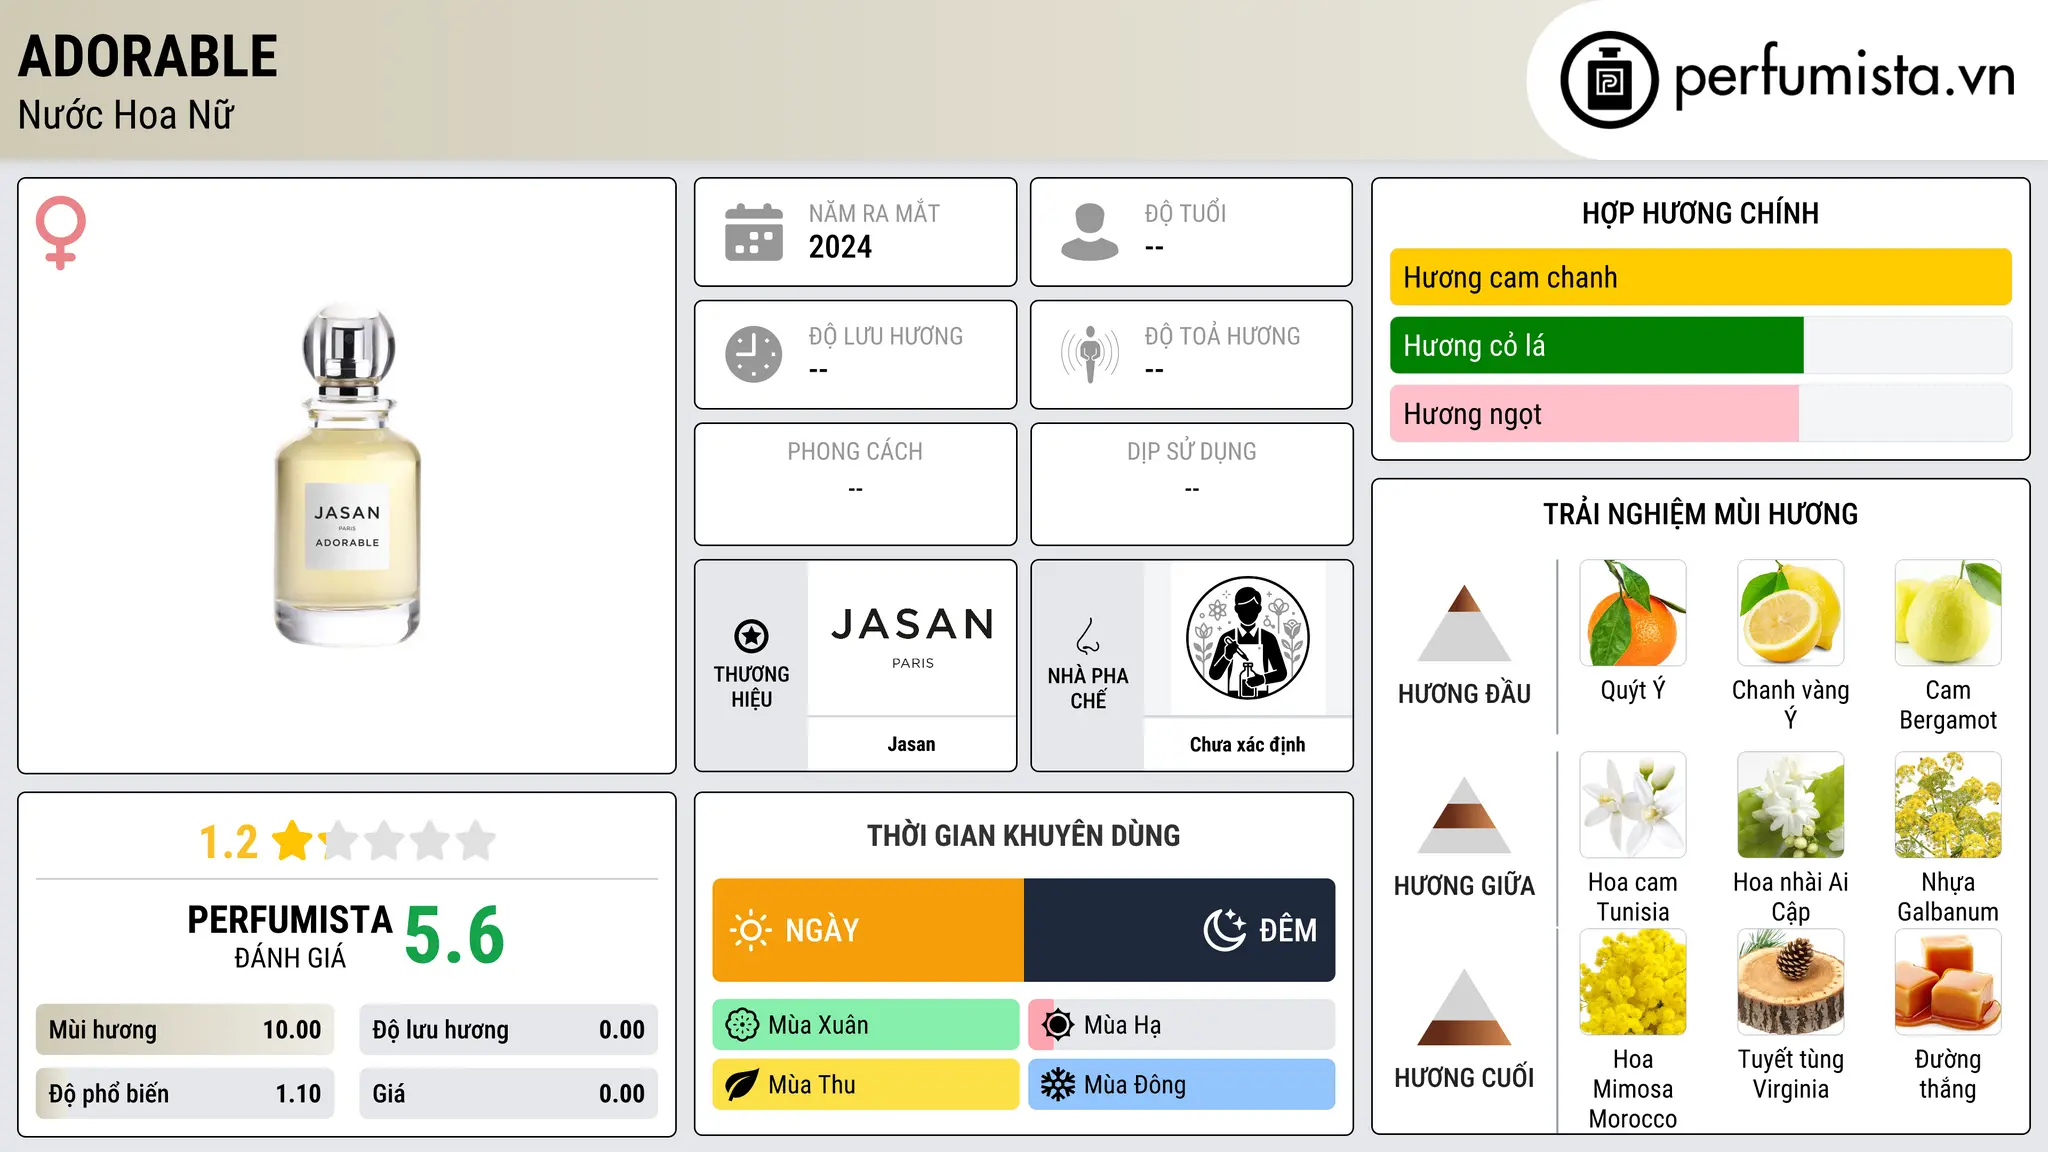Select the Mùa Xuân season bar
The width and height of the screenshot is (2048, 1152).
click(866, 1025)
